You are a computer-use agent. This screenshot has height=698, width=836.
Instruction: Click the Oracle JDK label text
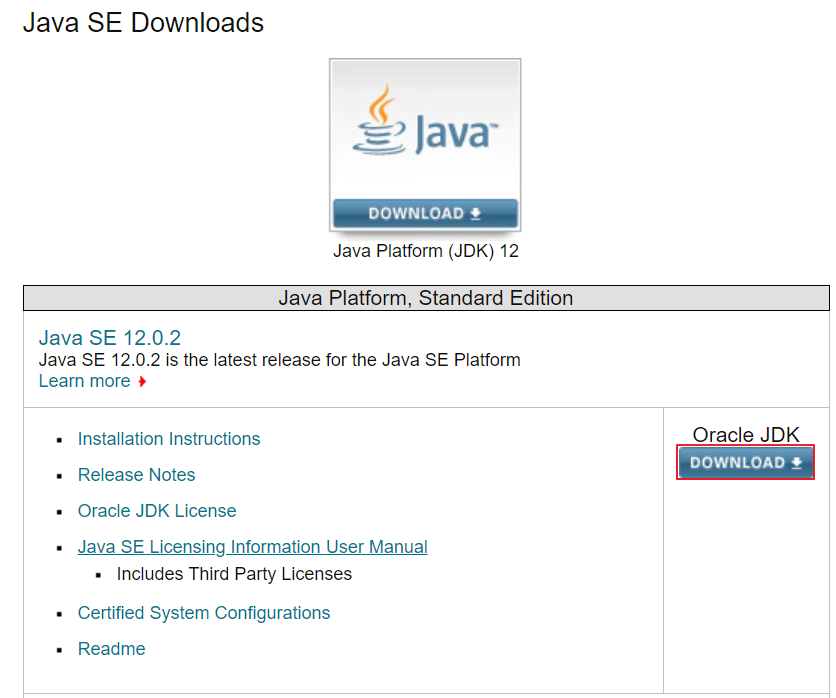(746, 435)
